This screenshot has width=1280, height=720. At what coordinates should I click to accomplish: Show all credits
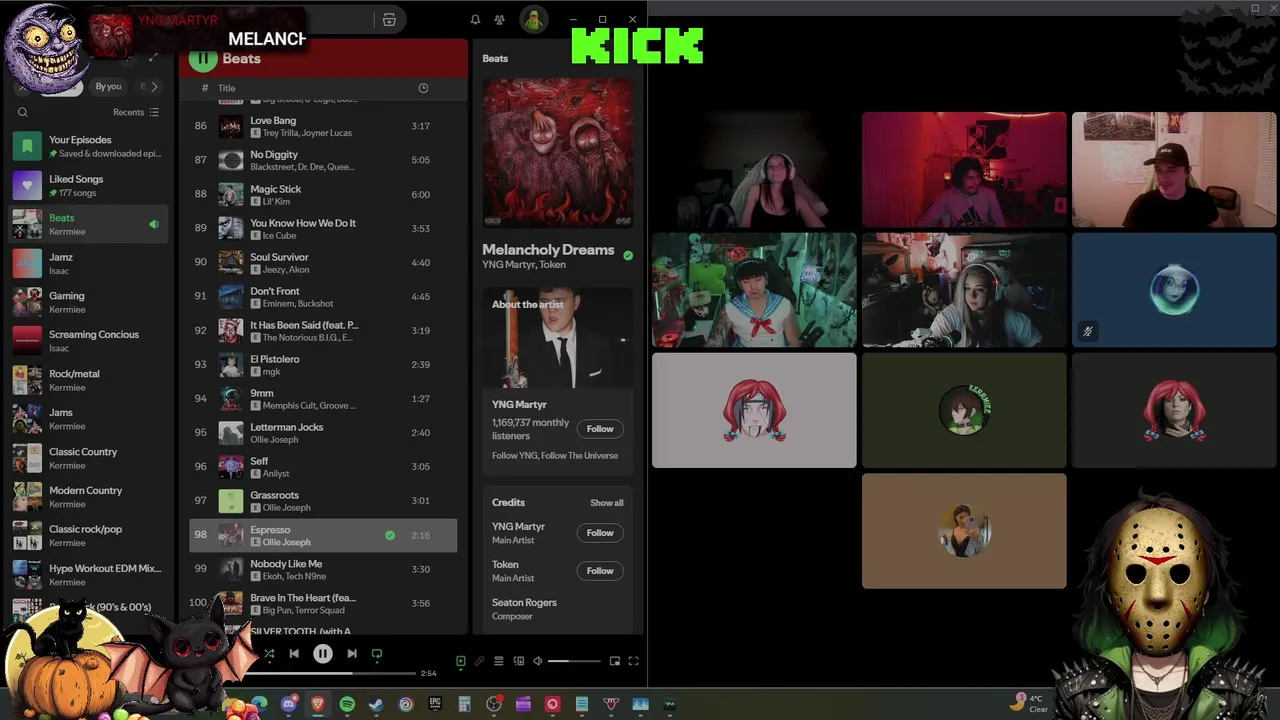607,503
